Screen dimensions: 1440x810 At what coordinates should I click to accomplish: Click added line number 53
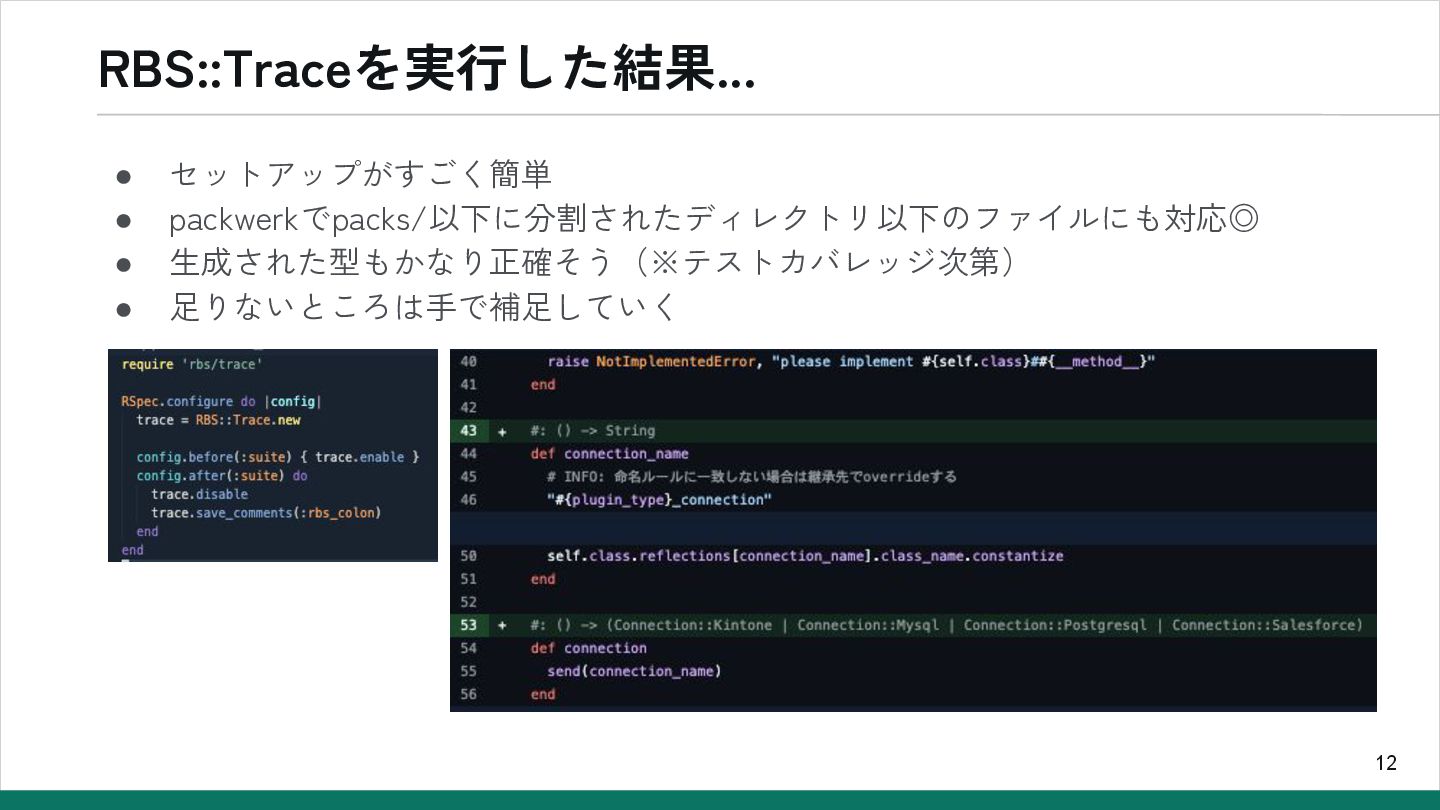click(469, 625)
